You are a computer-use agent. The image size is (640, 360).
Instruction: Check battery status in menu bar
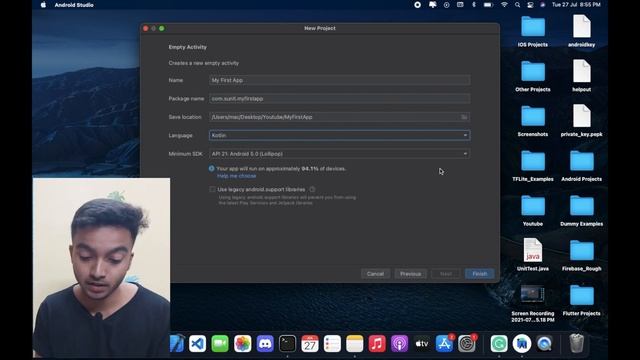click(488, 5)
